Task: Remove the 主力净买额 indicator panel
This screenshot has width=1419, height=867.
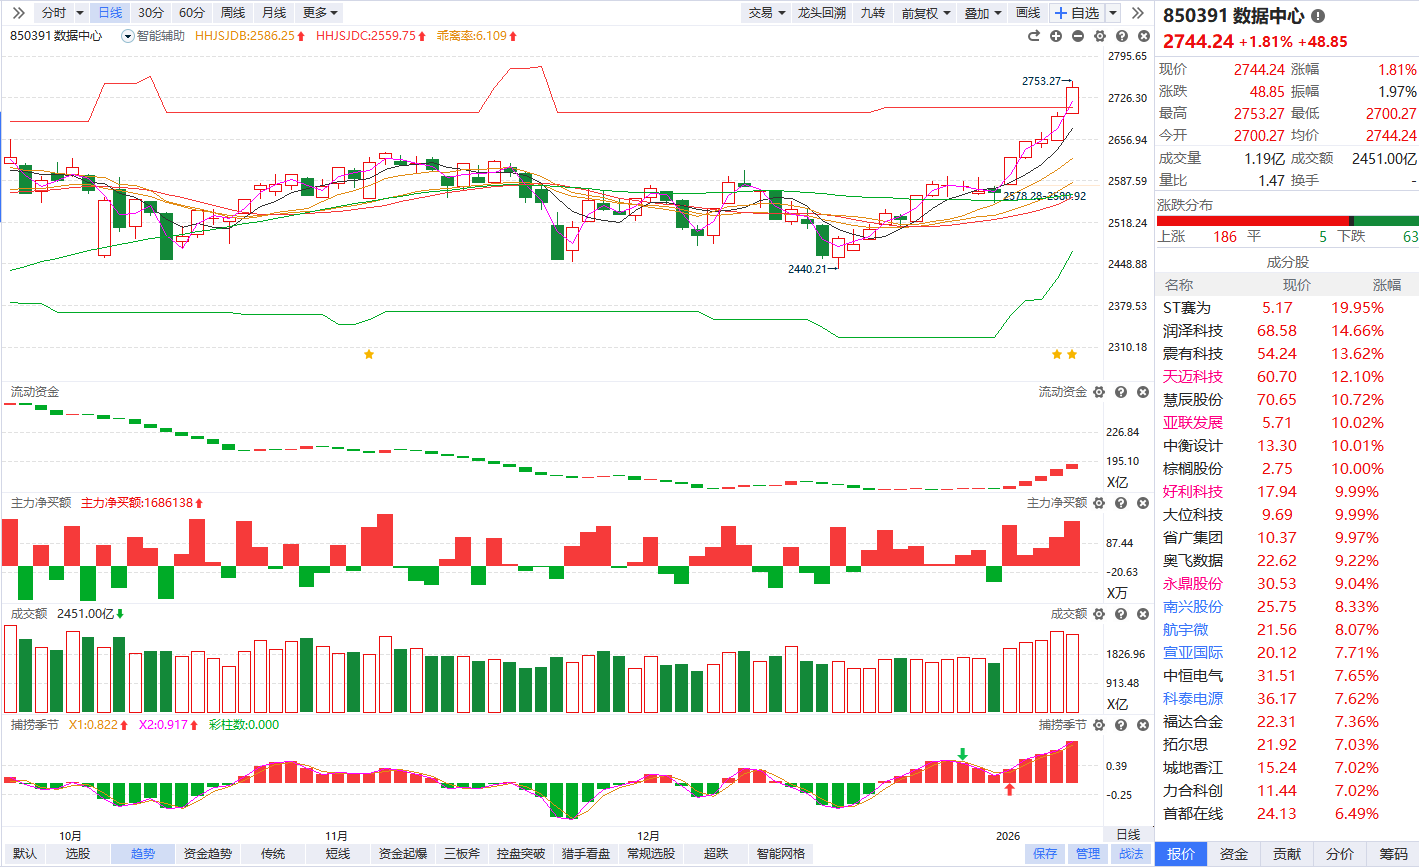Action: coord(1142,503)
